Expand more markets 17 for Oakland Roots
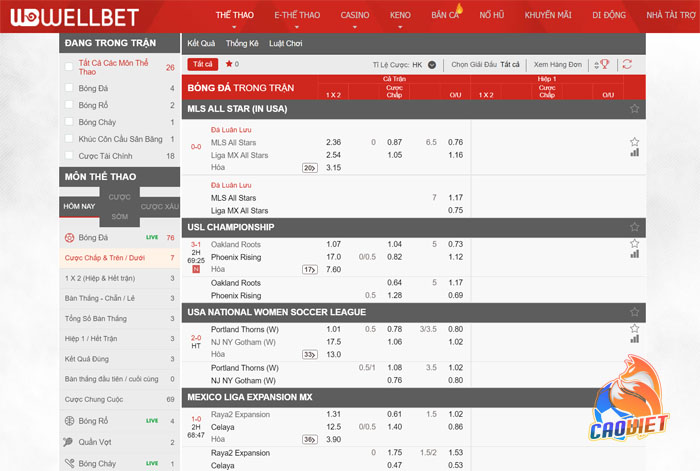 pyautogui.click(x=310, y=270)
